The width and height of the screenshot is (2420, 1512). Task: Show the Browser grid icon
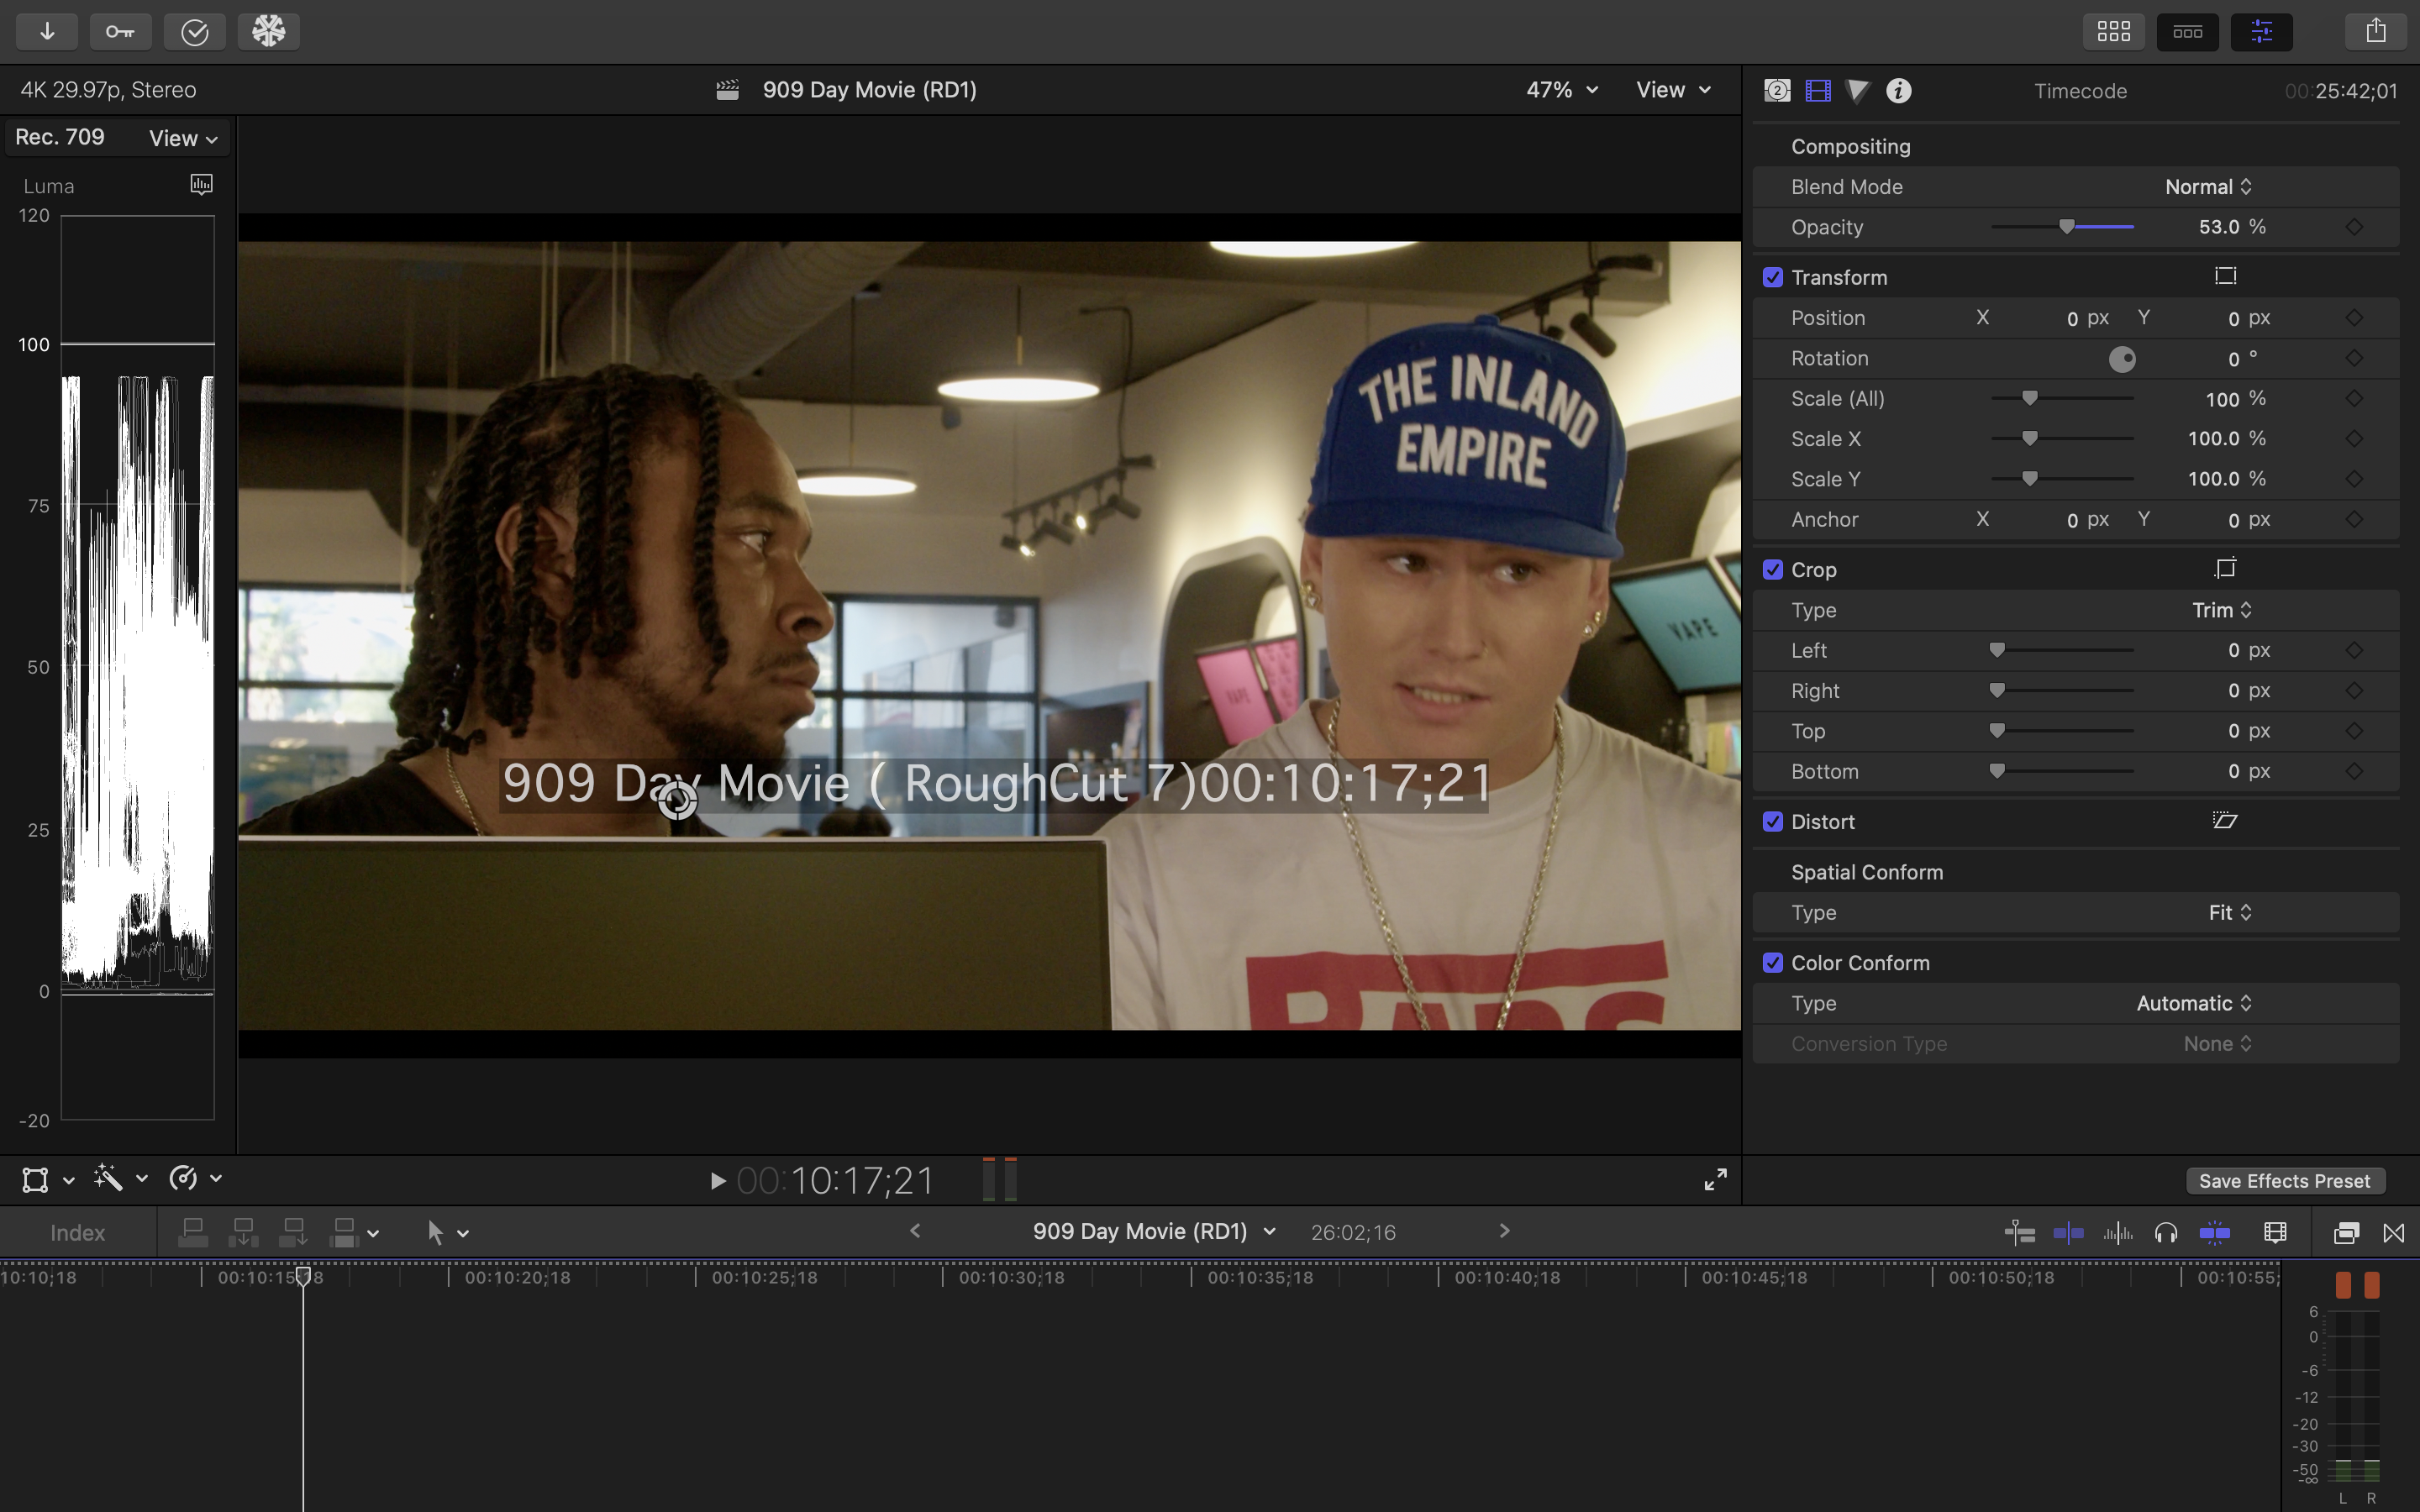tap(2113, 32)
